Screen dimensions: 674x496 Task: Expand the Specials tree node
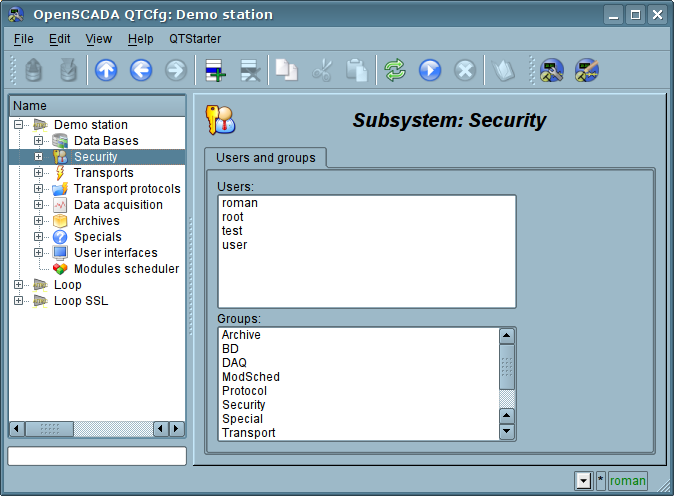[38, 236]
